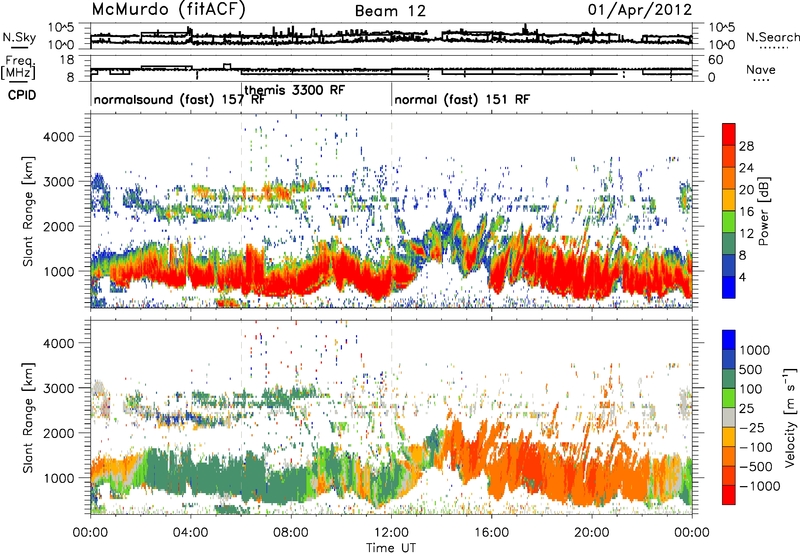Click the right '10^0' noise axis tick
This screenshot has height=554, width=800.
pos(722,45)
